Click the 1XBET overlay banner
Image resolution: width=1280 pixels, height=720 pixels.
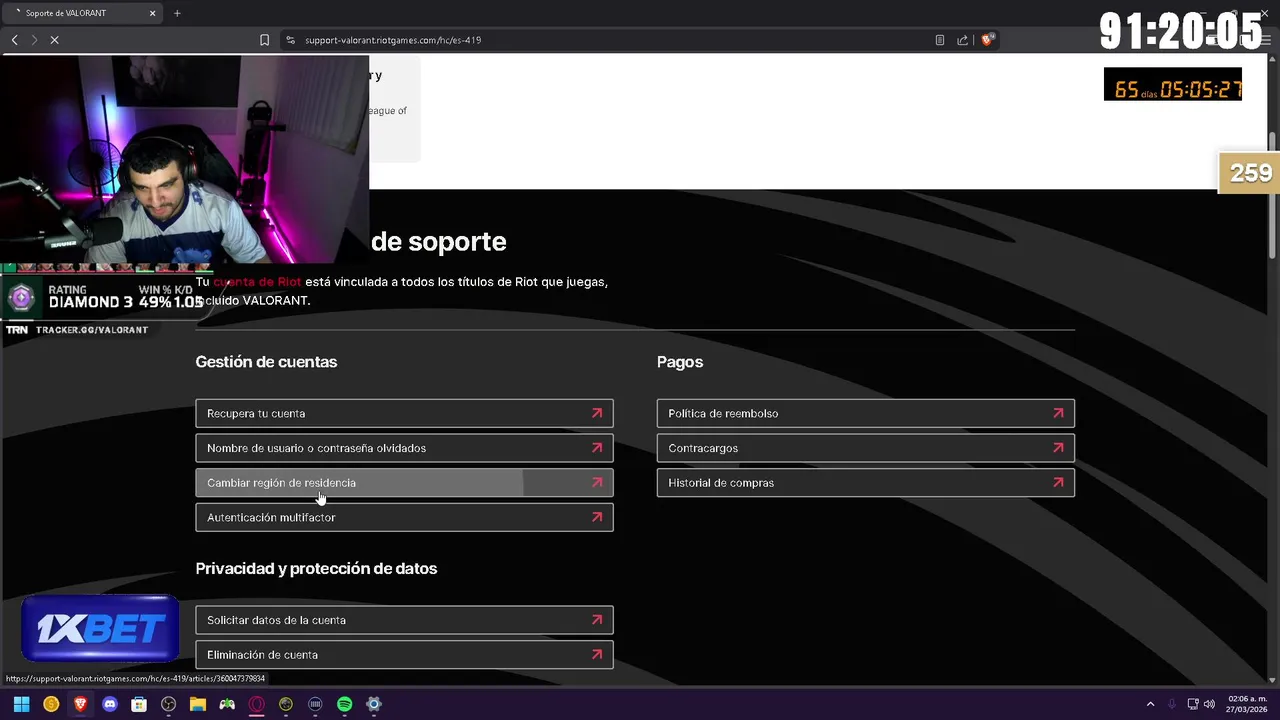pyautogui.click(x=100, y=628)
